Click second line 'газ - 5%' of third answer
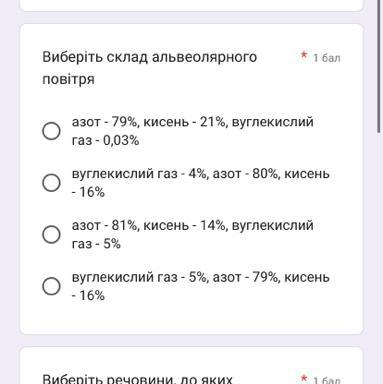The width and height of the screenshot is (383, 384). coord(96,244)
